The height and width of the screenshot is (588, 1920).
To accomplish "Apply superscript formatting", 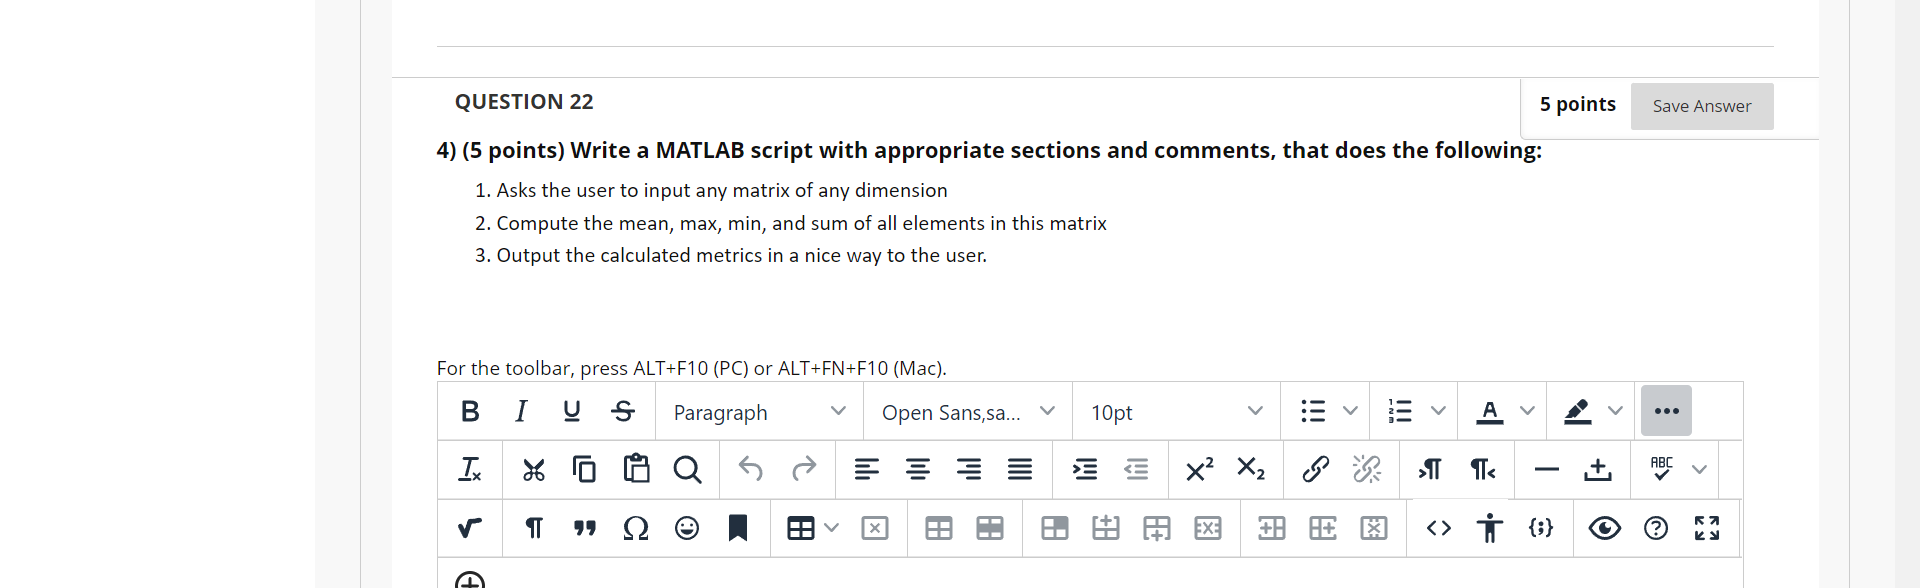I will click(x=1199, y=469).
